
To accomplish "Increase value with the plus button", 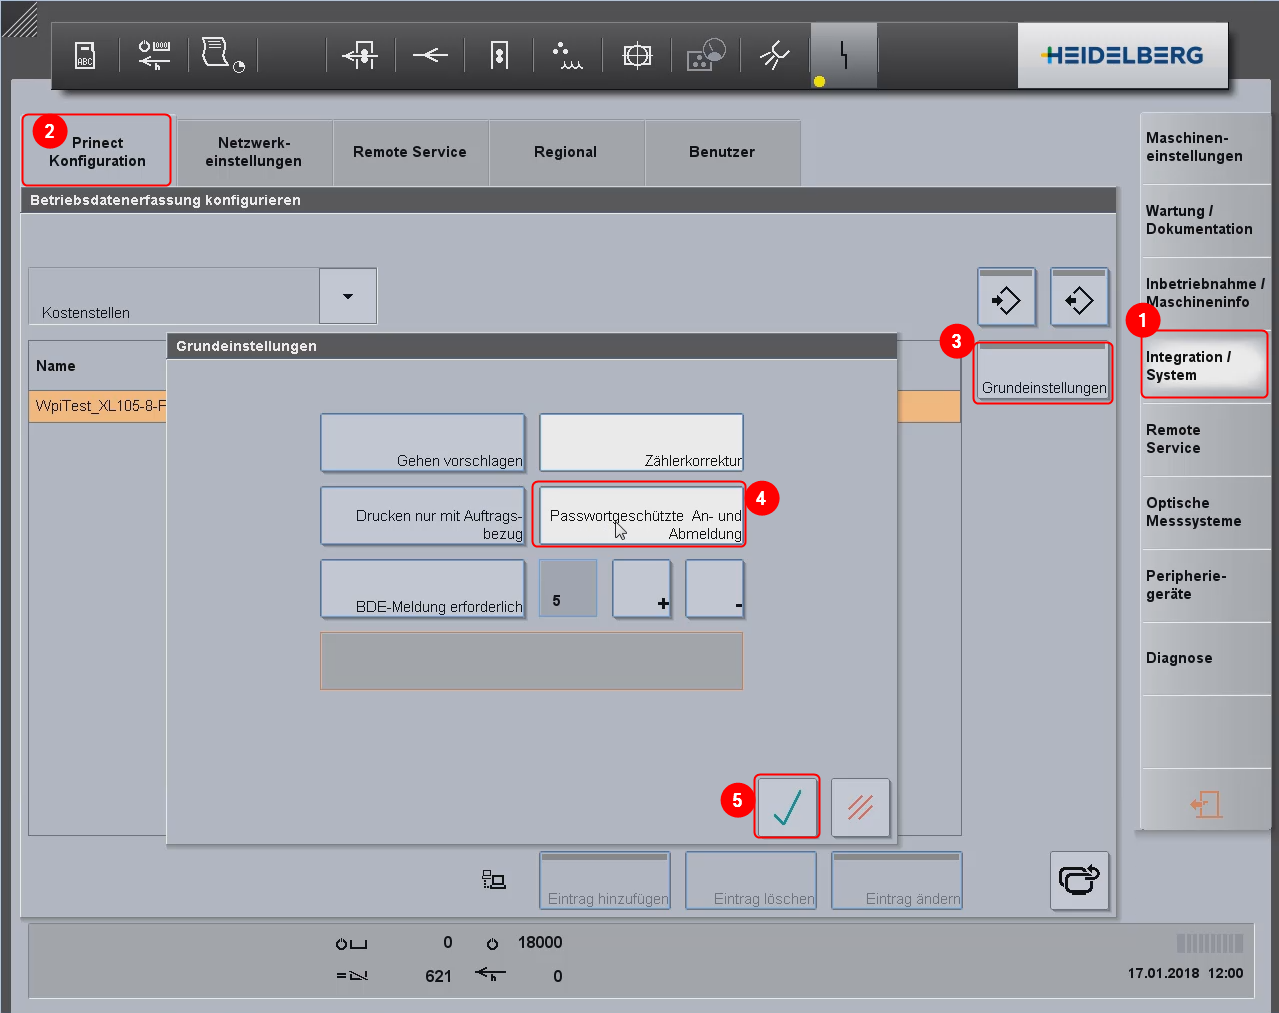I will point(641,589).
